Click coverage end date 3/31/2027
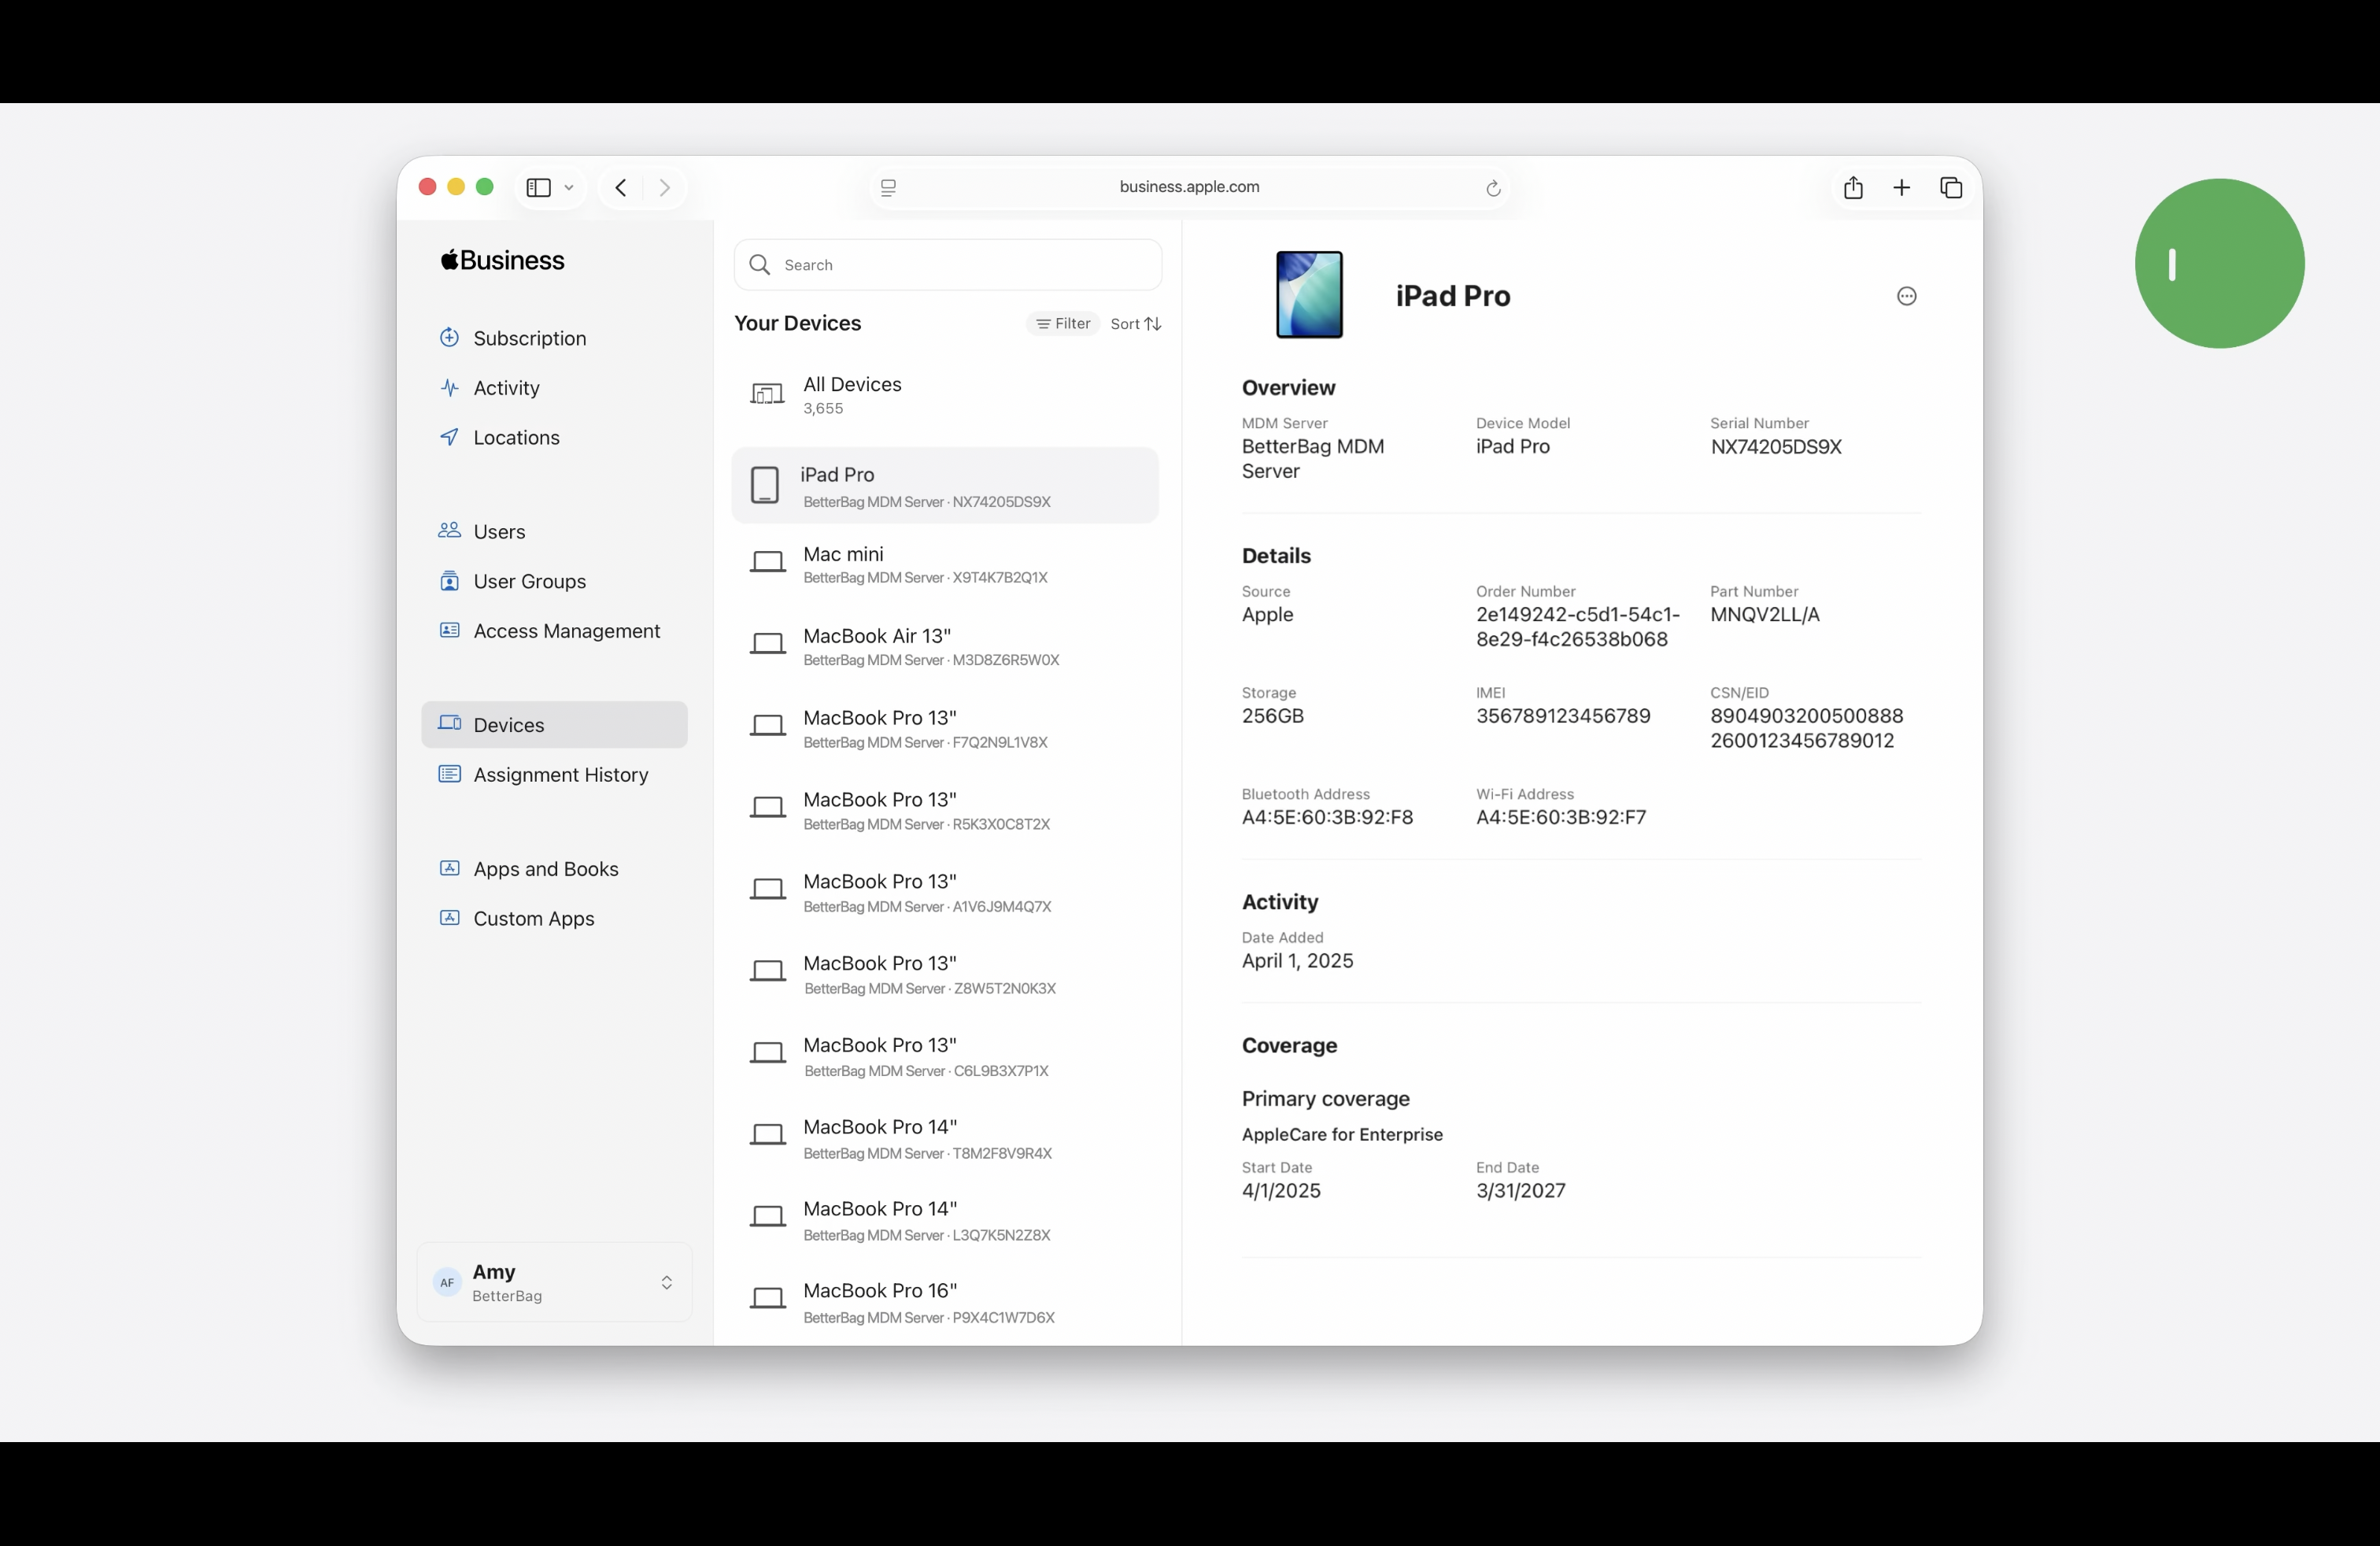 [1521, 1191]
